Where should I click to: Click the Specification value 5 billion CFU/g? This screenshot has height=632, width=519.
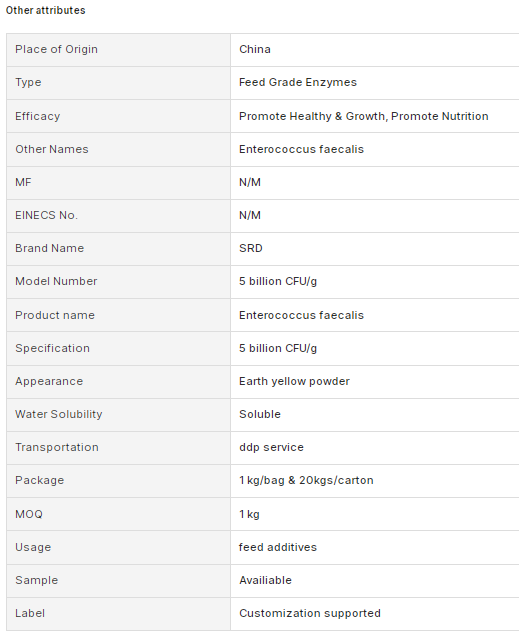pos(278,349)
